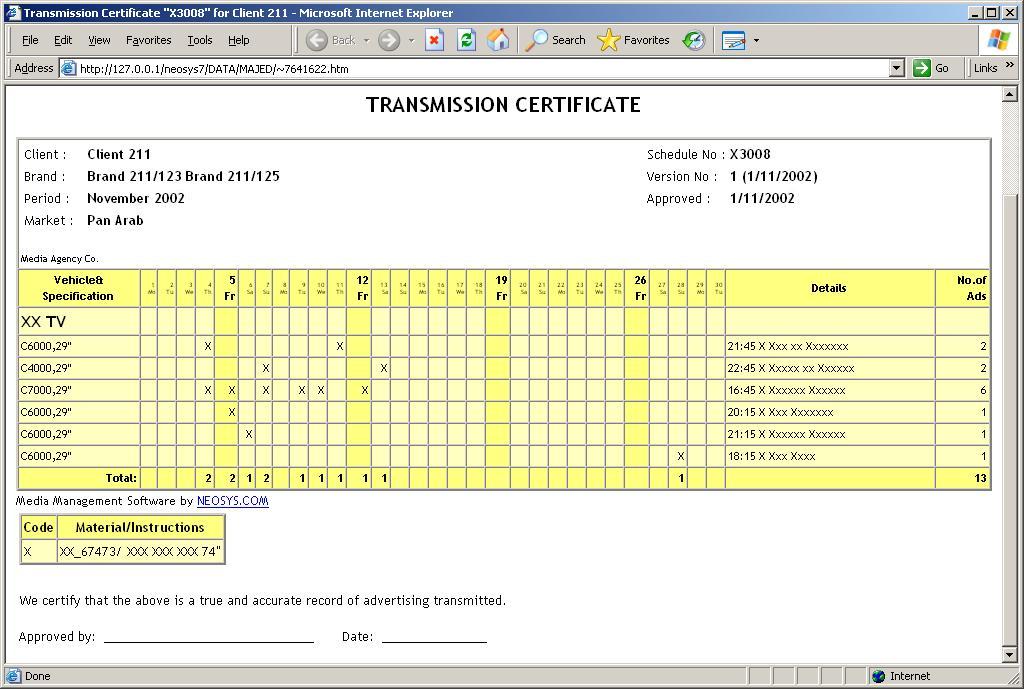
Task: Follow the NEOSYS.COM link
Action: (x=232, y=501)
